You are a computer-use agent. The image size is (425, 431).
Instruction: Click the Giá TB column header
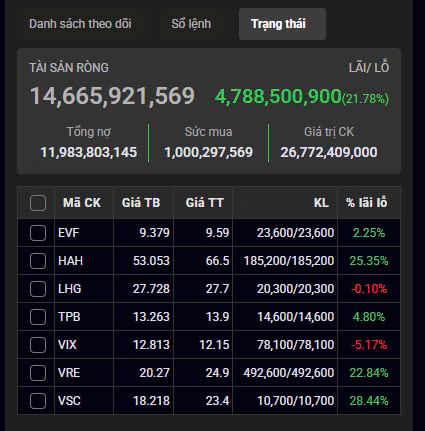pyautogui.click(x=141, y=203)
